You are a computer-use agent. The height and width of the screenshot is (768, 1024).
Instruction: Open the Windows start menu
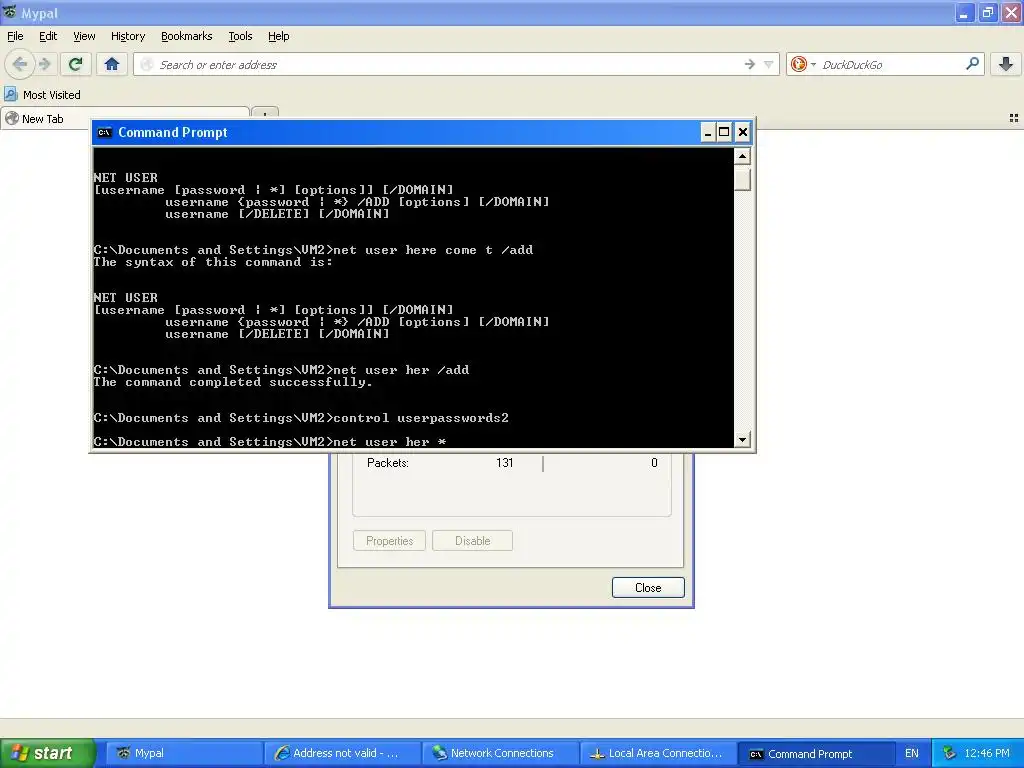48,753
